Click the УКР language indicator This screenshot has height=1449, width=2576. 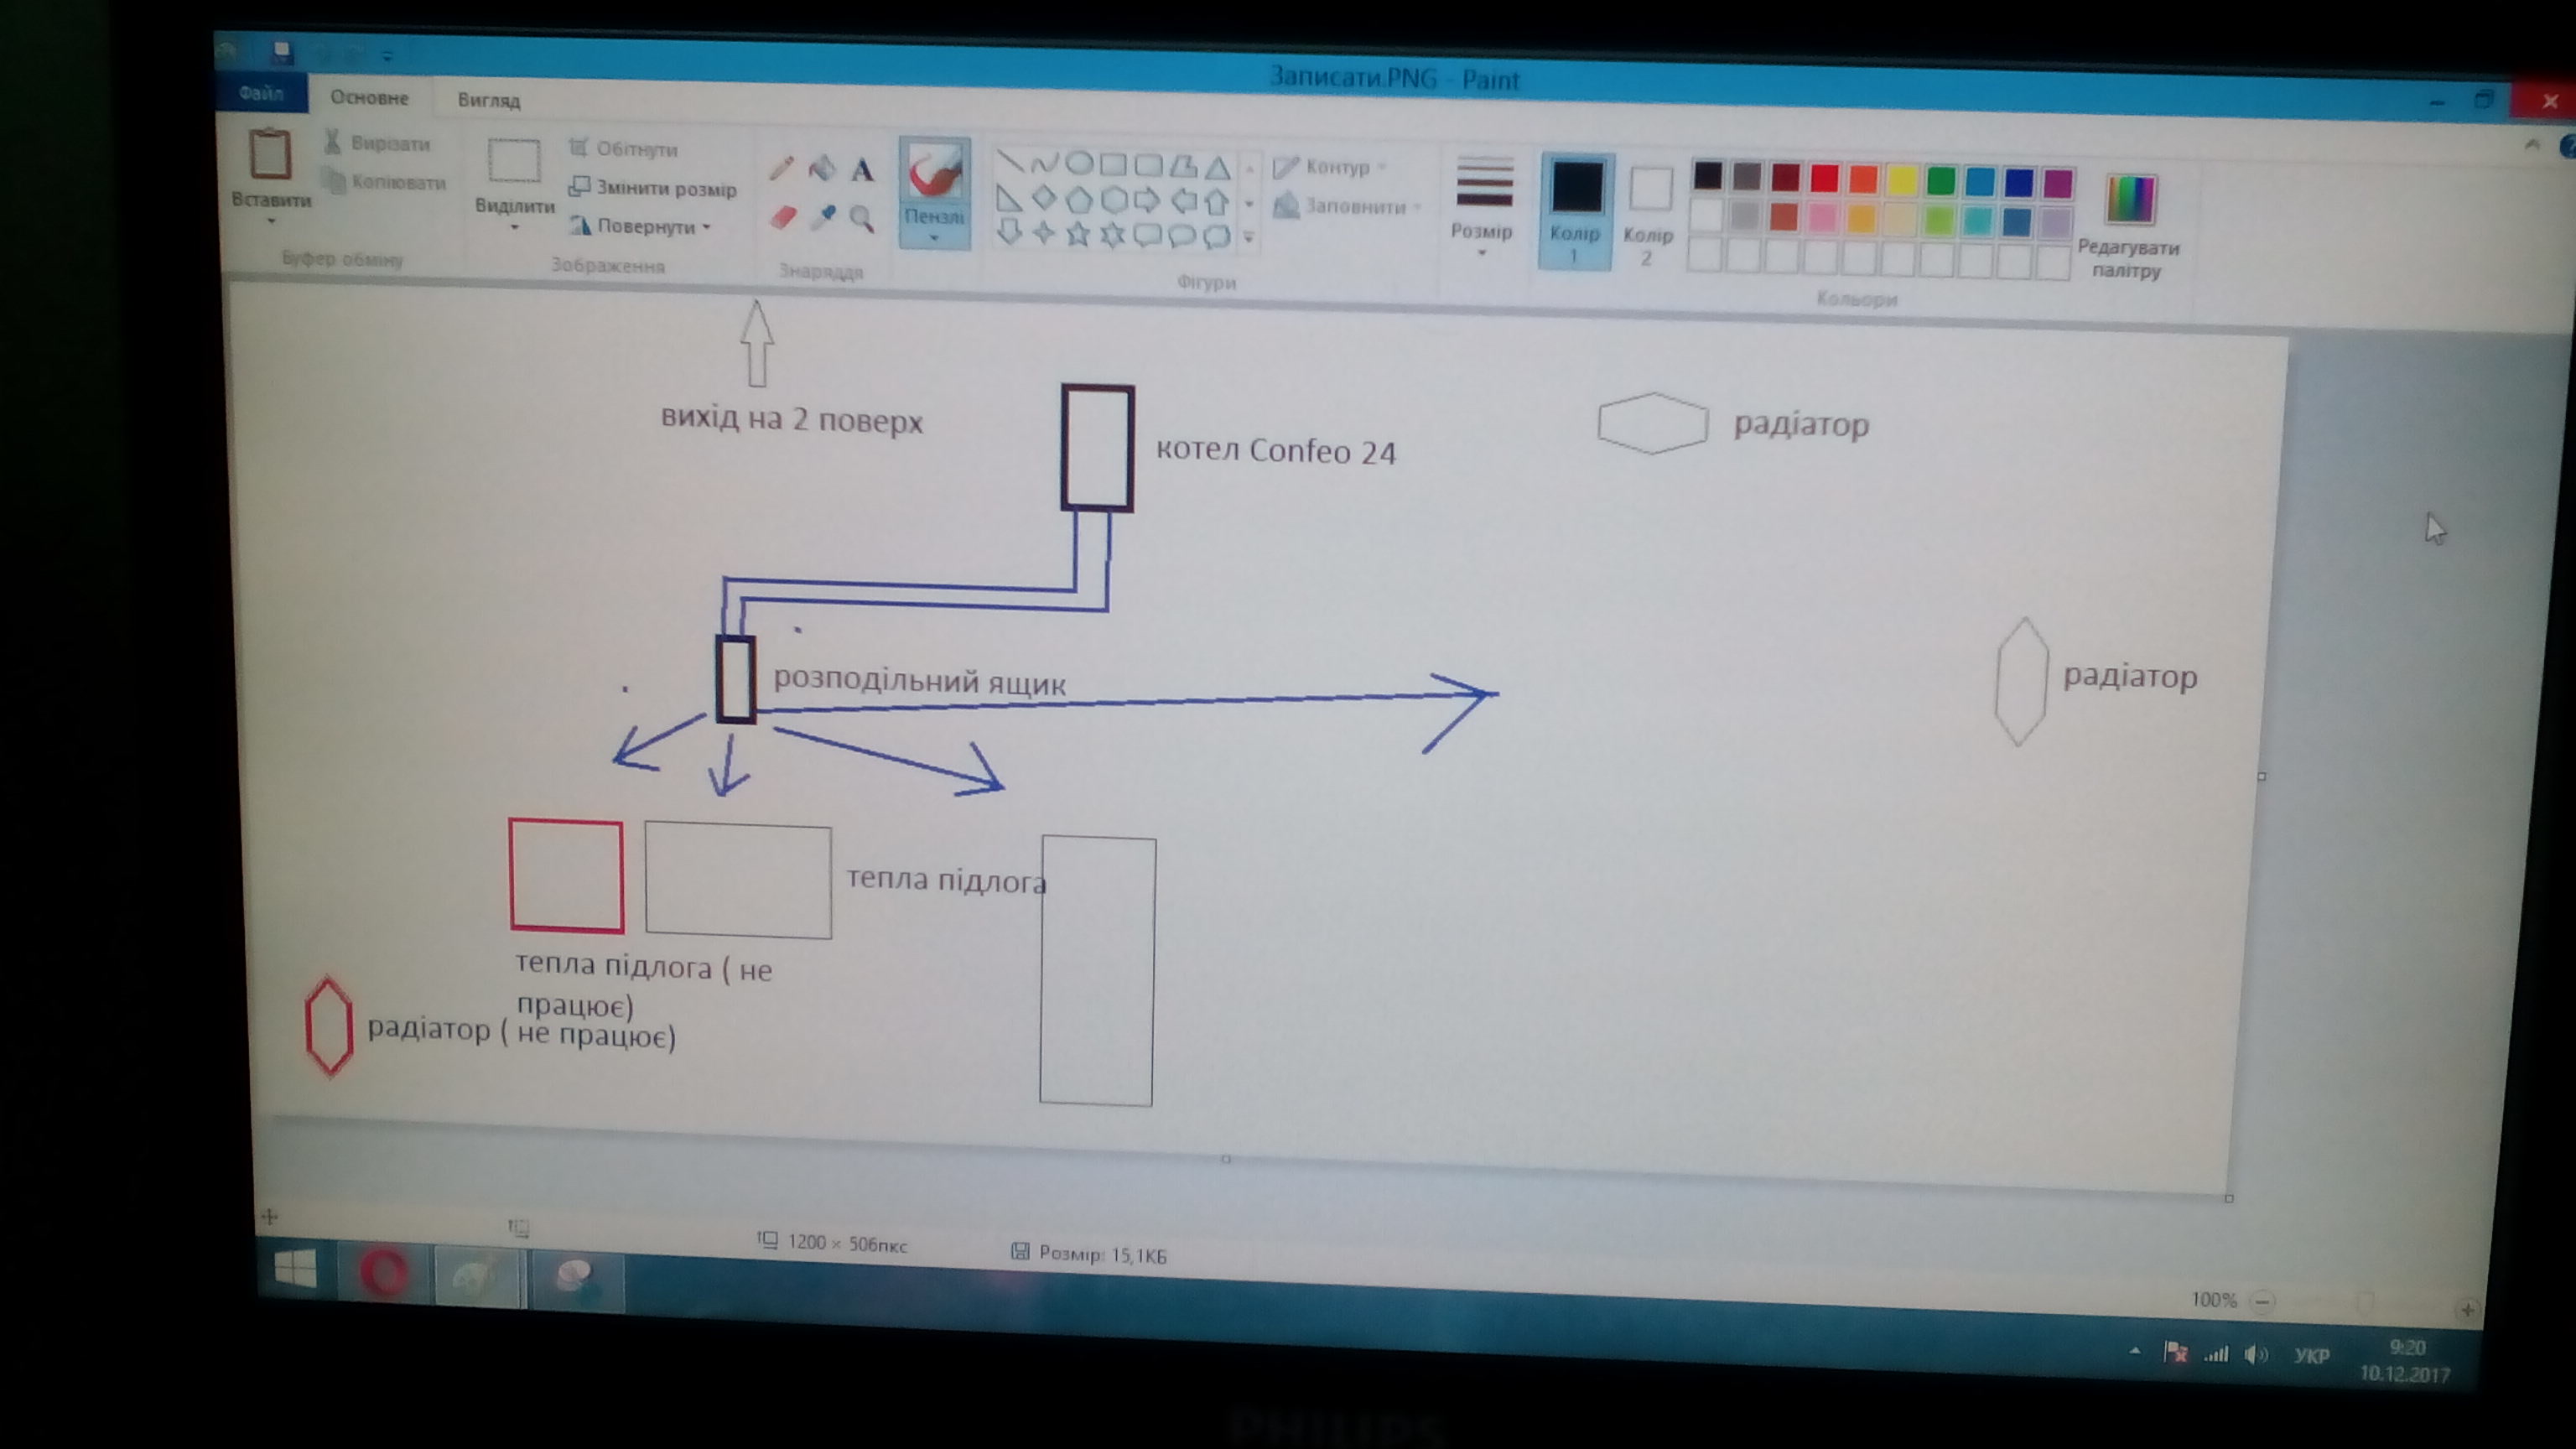[x=2311, y=1356]
